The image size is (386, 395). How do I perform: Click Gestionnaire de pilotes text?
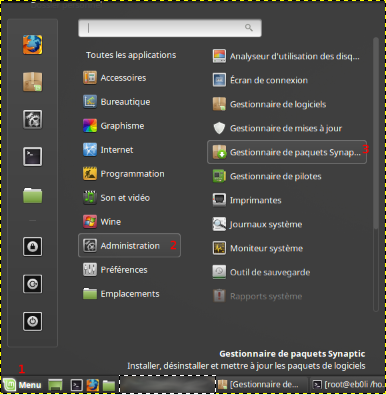pyautogui.click(x=276, y=176)
